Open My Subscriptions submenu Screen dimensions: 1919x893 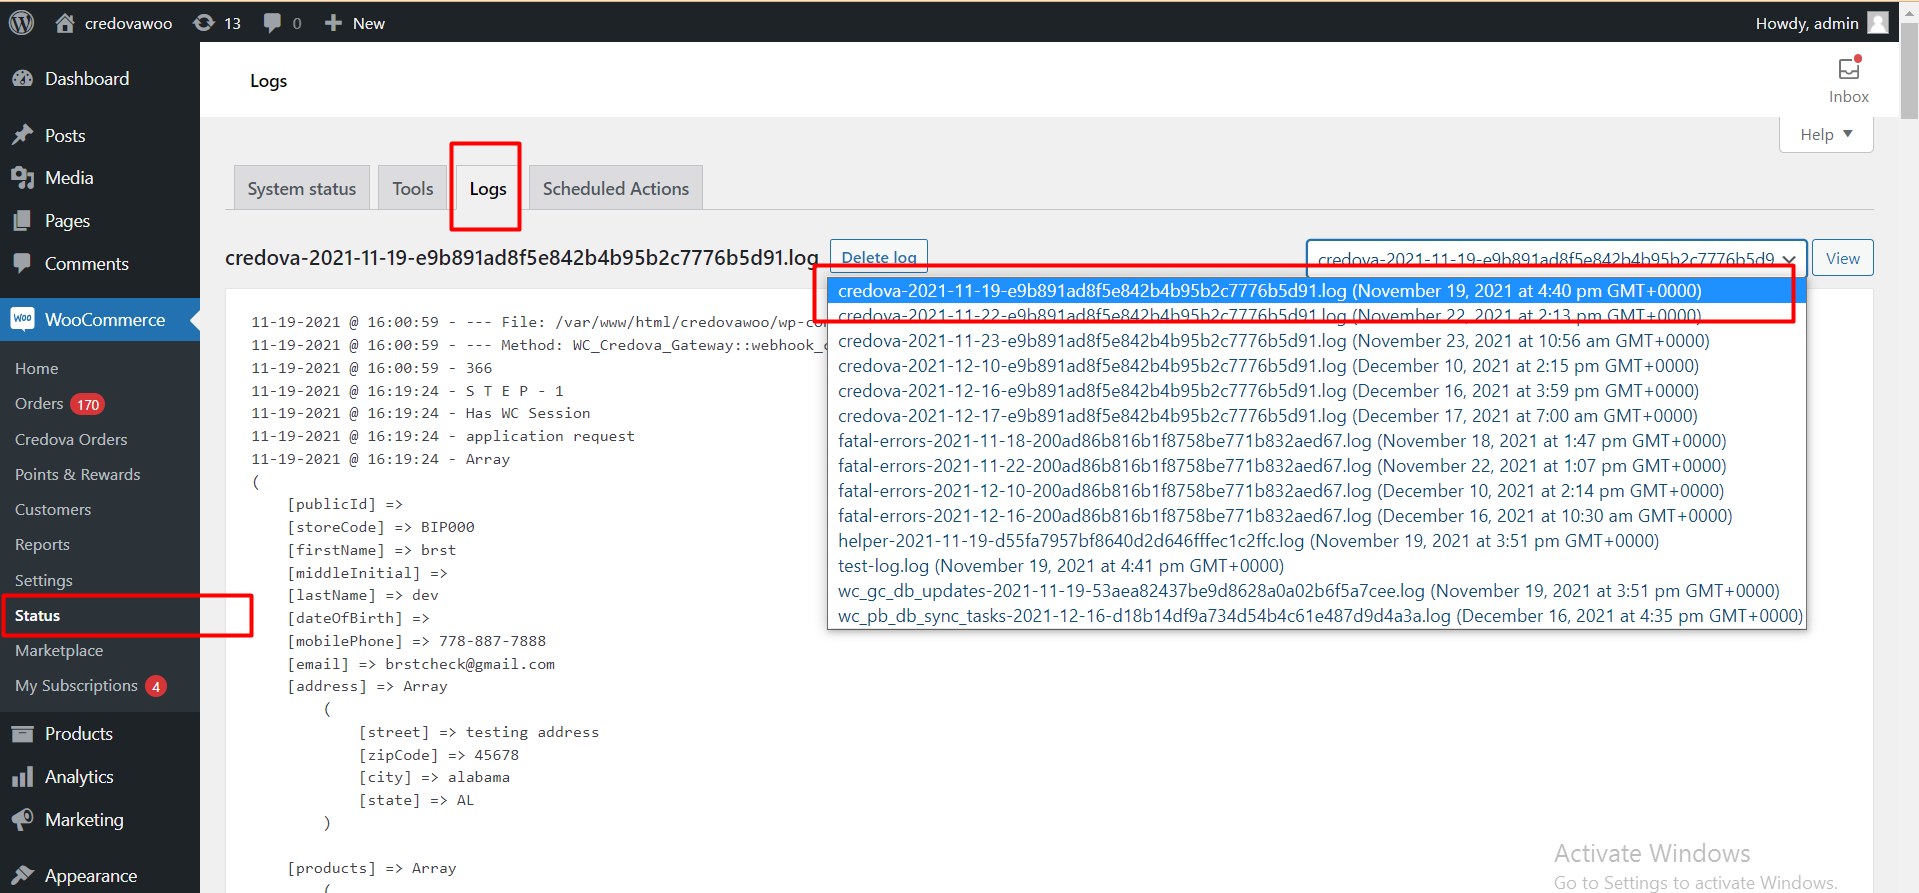coord(90,685)
